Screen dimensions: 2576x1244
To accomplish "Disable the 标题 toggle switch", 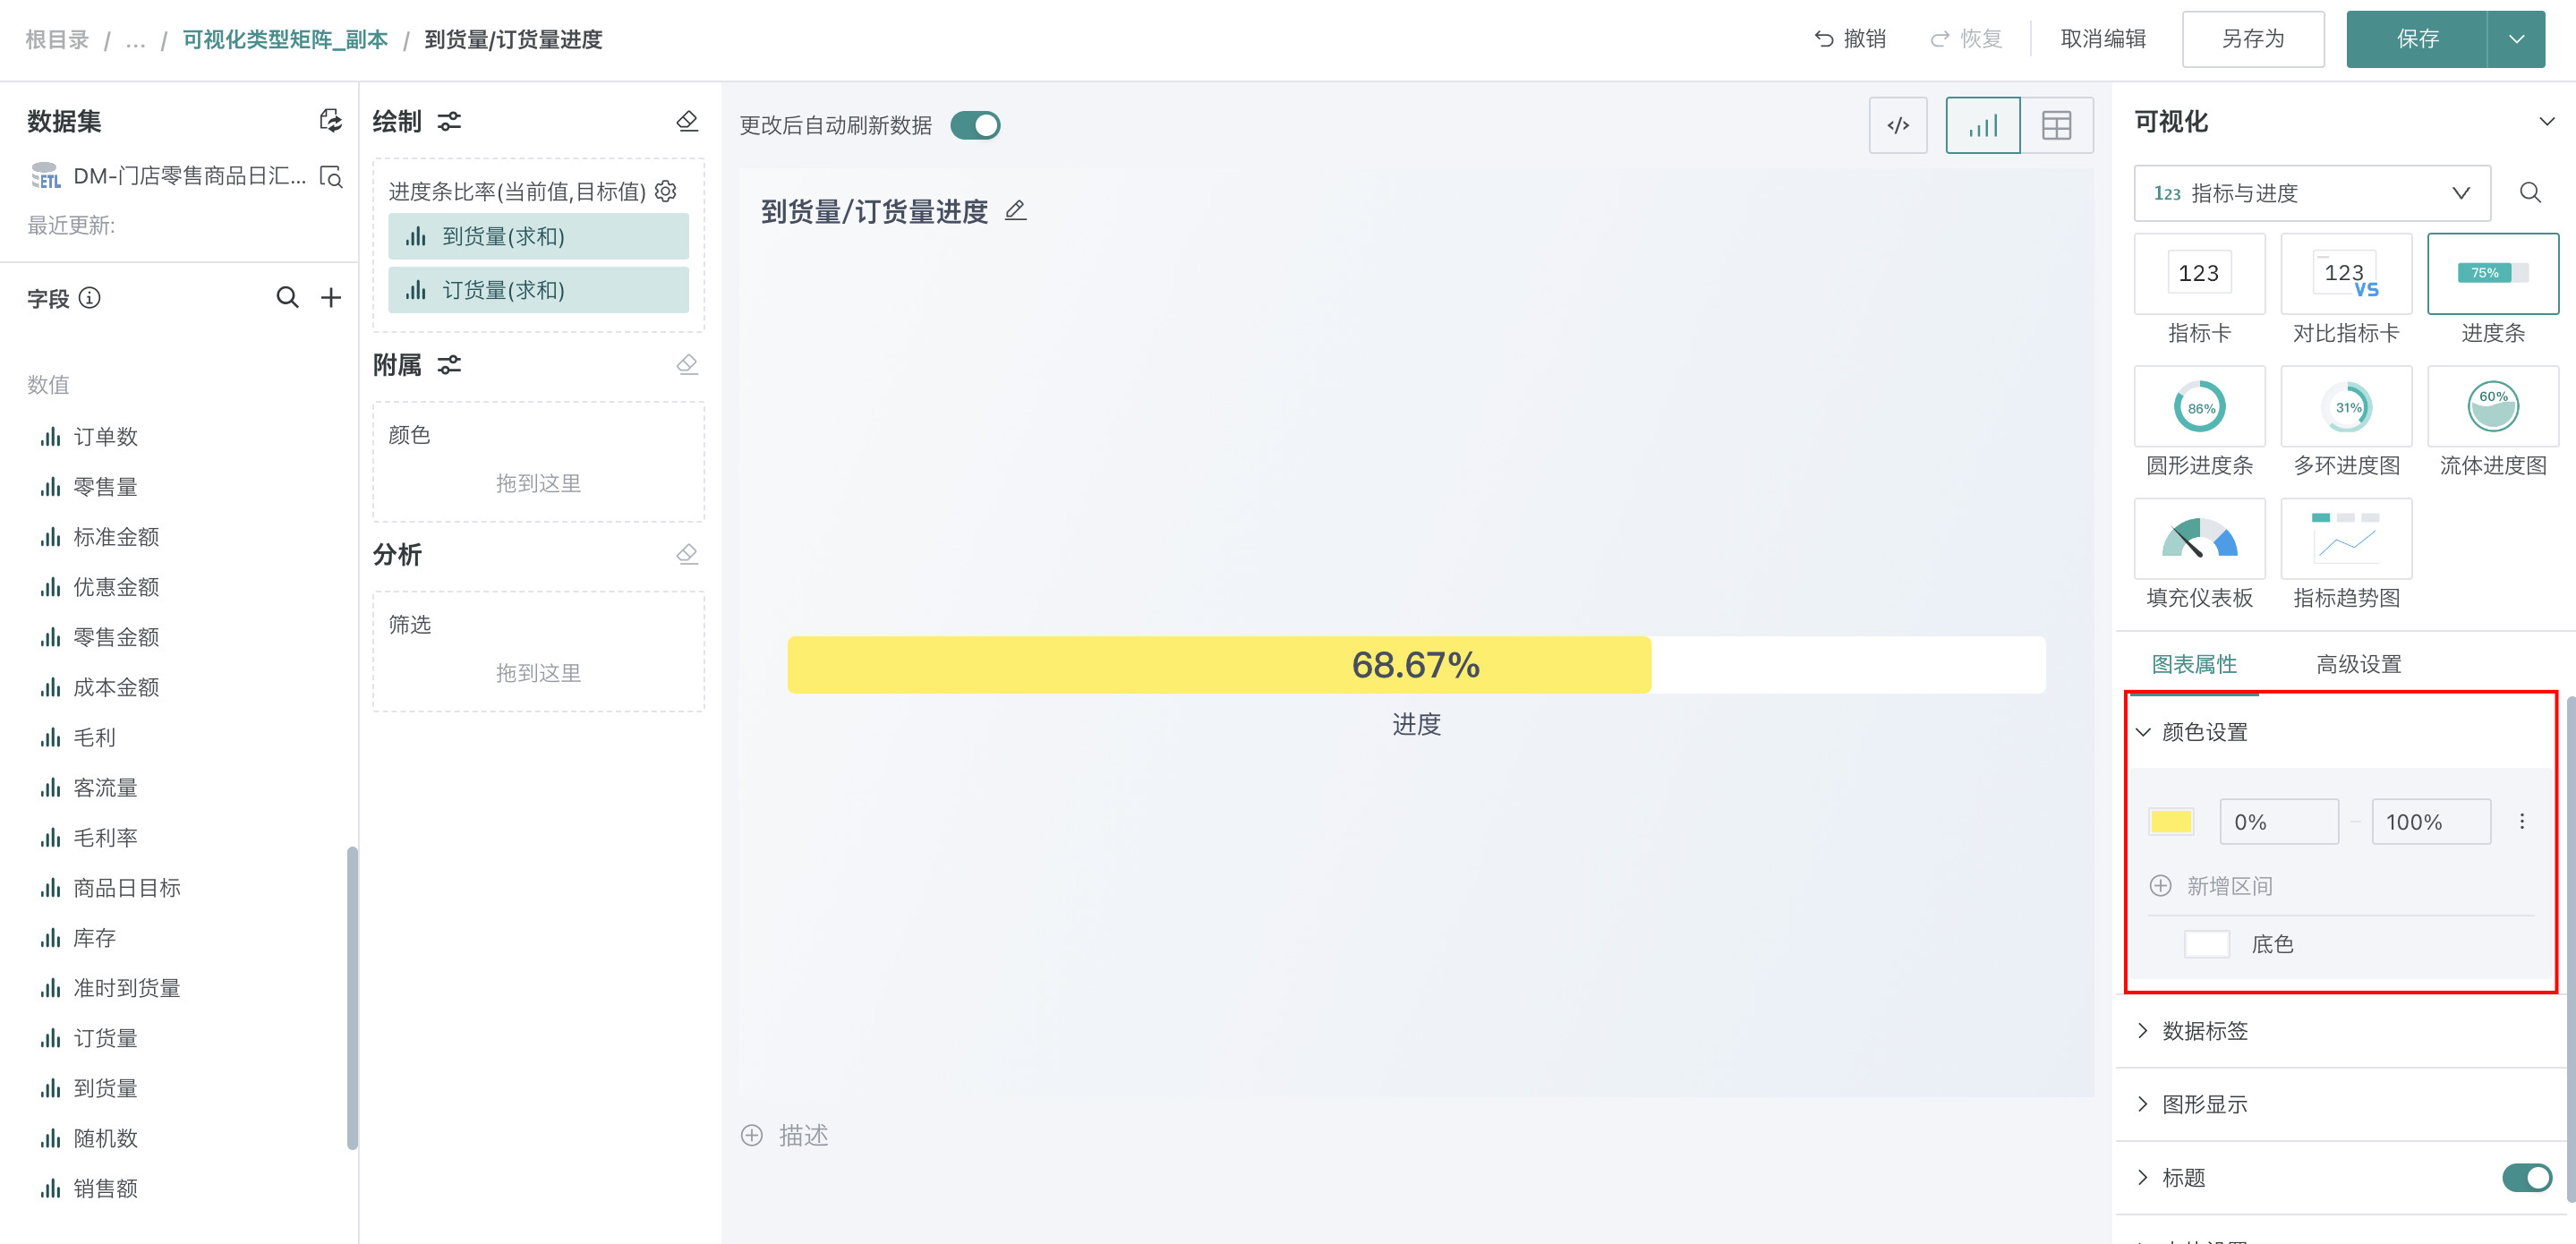I will 2526,1177.
